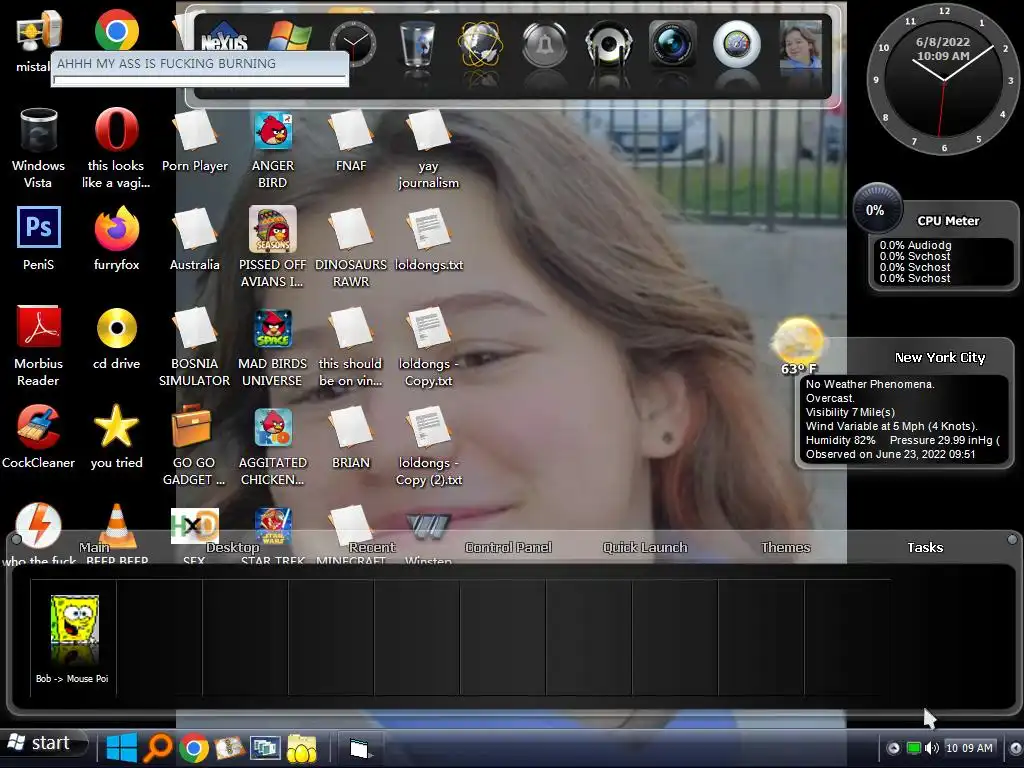The width and height of the screenshot is (1024, 768).
Task: Select the user photo thumbnail in the dock
Action: 801,44
